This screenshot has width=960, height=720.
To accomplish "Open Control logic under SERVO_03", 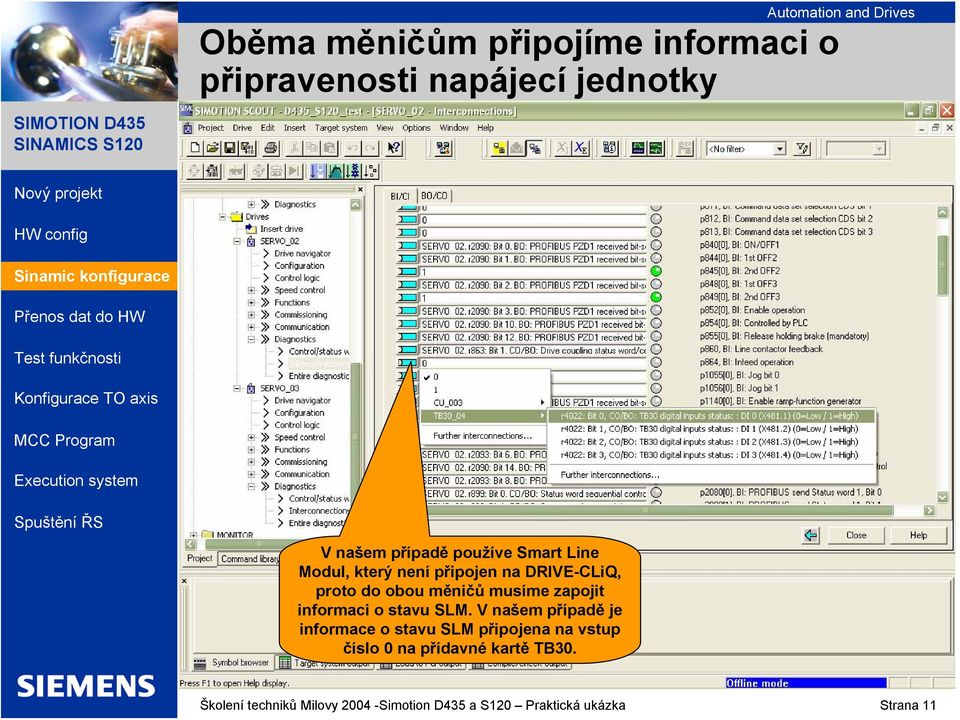I will pyautogui.click(x=297, y=425).
